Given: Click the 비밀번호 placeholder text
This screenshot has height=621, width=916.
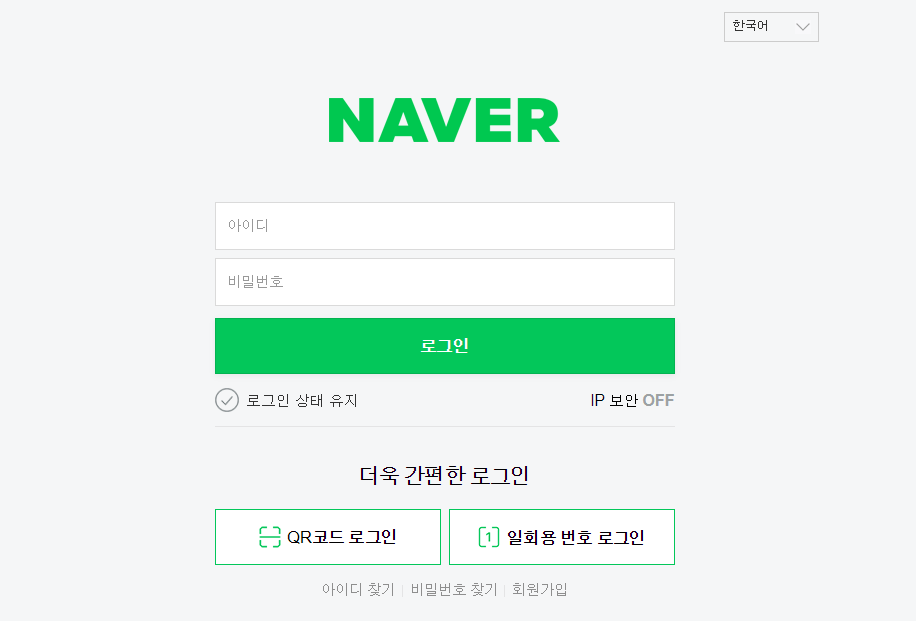Looking at the screenshot, I should [x=255, y=282].
